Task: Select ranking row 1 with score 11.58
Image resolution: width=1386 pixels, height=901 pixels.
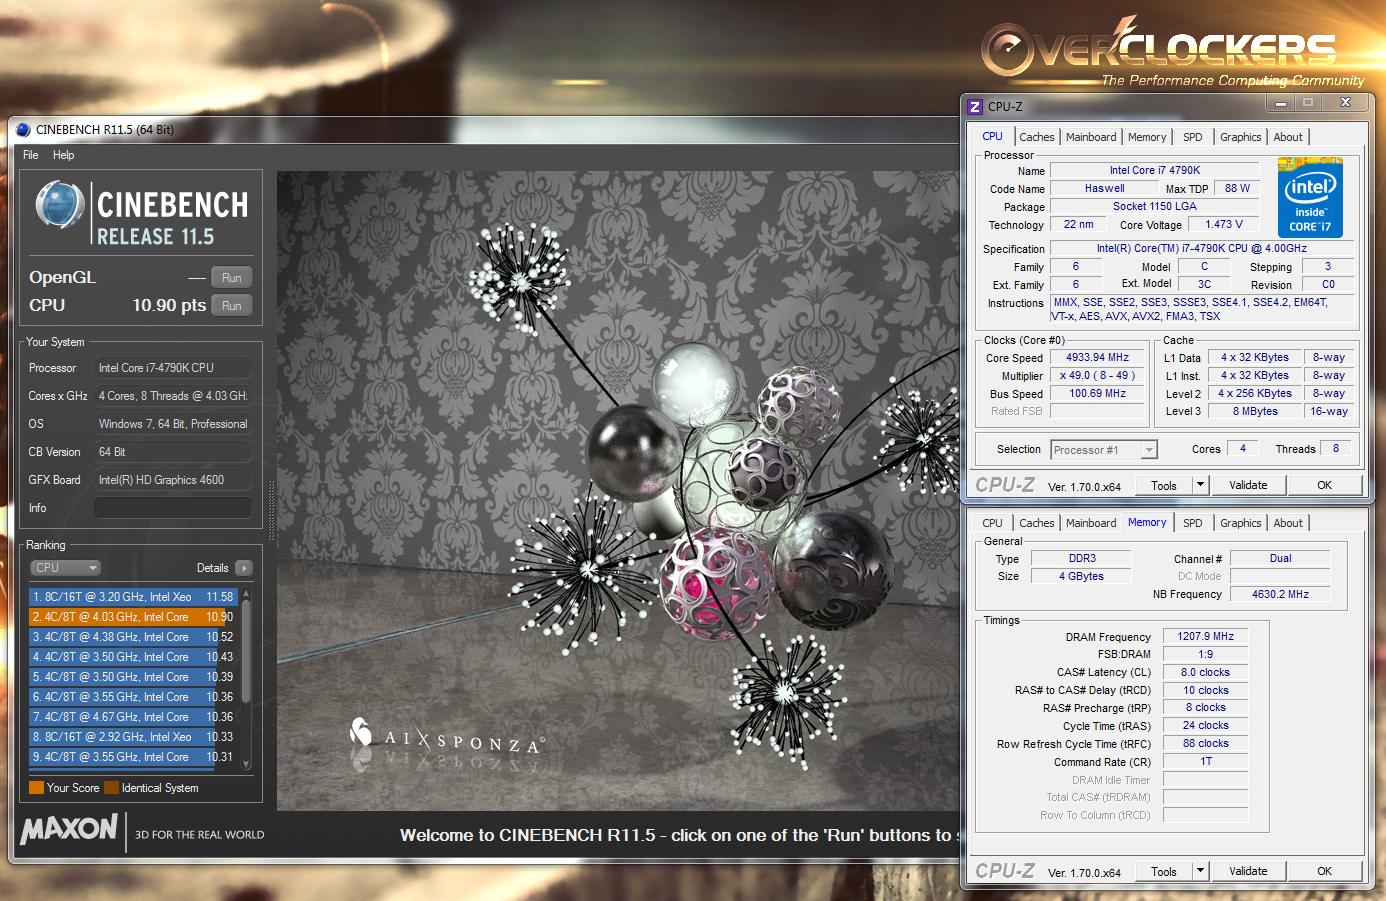Action: pyautogui.click(x=132, y=597)
